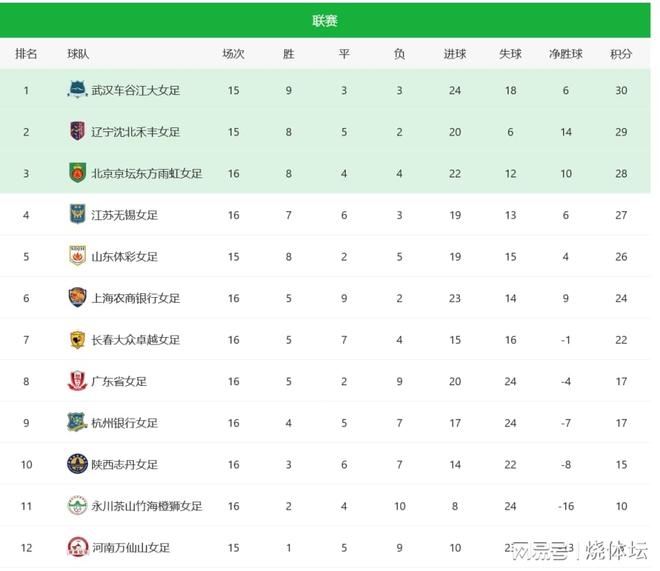This screenshot has width=660, height=571.
Task: Click the 进球 column header
Action: tap(455, 54)
